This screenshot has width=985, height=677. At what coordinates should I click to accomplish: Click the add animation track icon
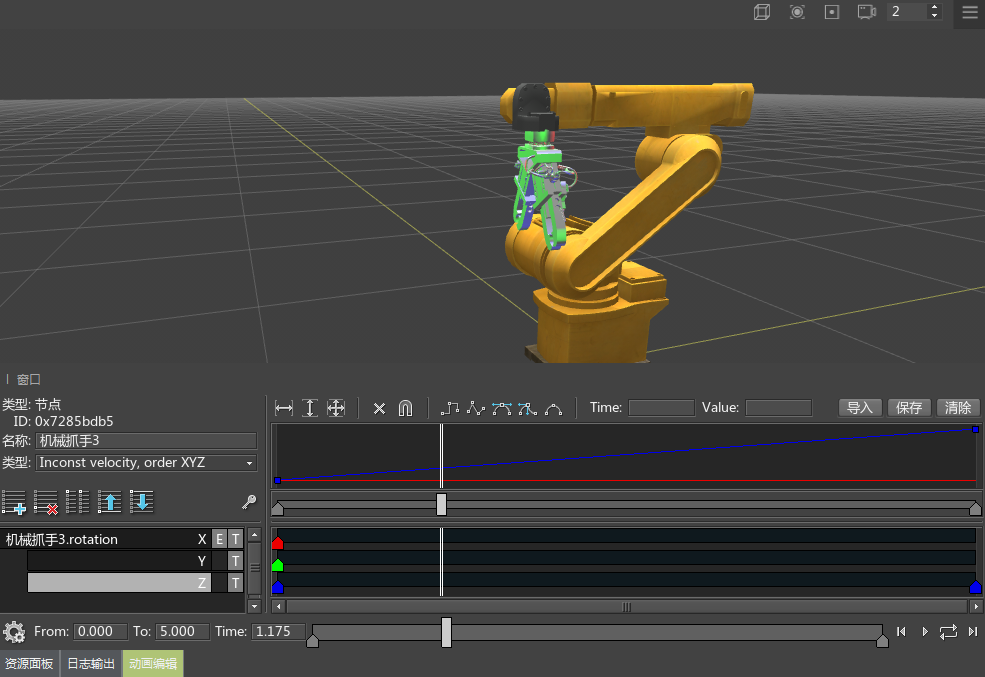[14, 502]
